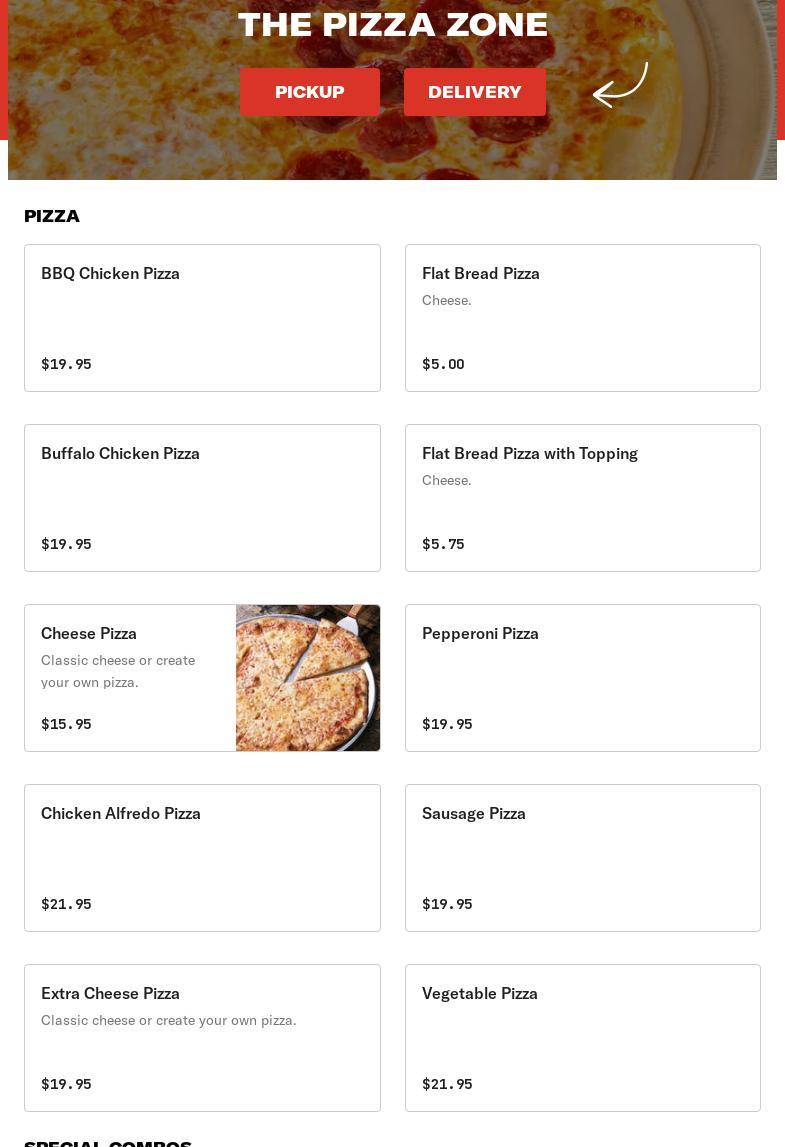Select the Cheese Pizza title

click(89, 634)
